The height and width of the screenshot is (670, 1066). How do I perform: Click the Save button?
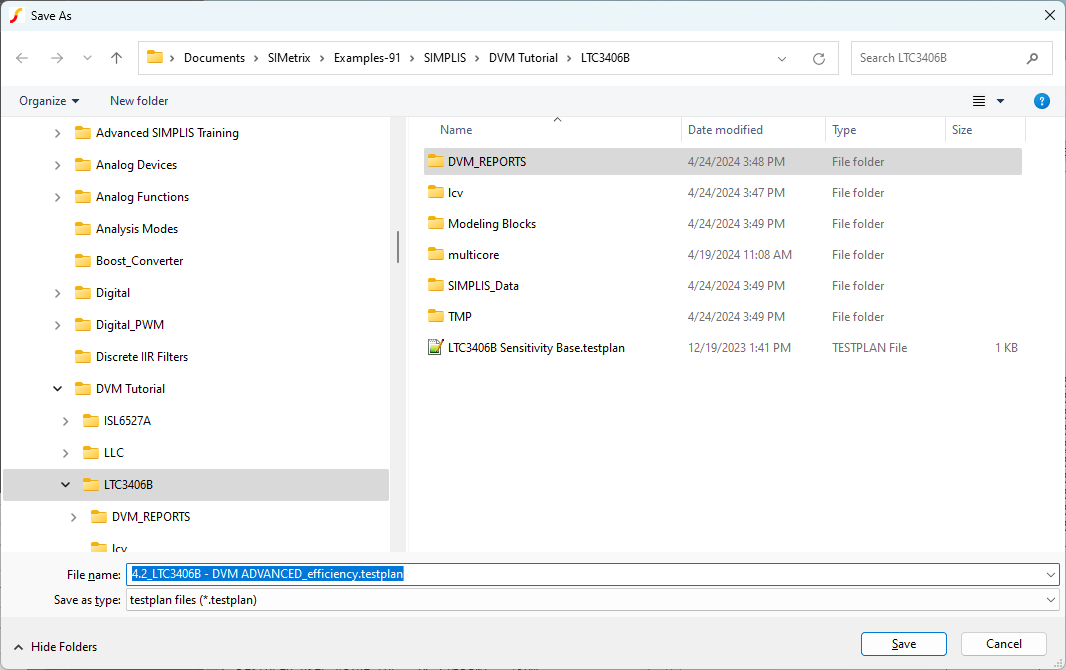tap(903, 644)
